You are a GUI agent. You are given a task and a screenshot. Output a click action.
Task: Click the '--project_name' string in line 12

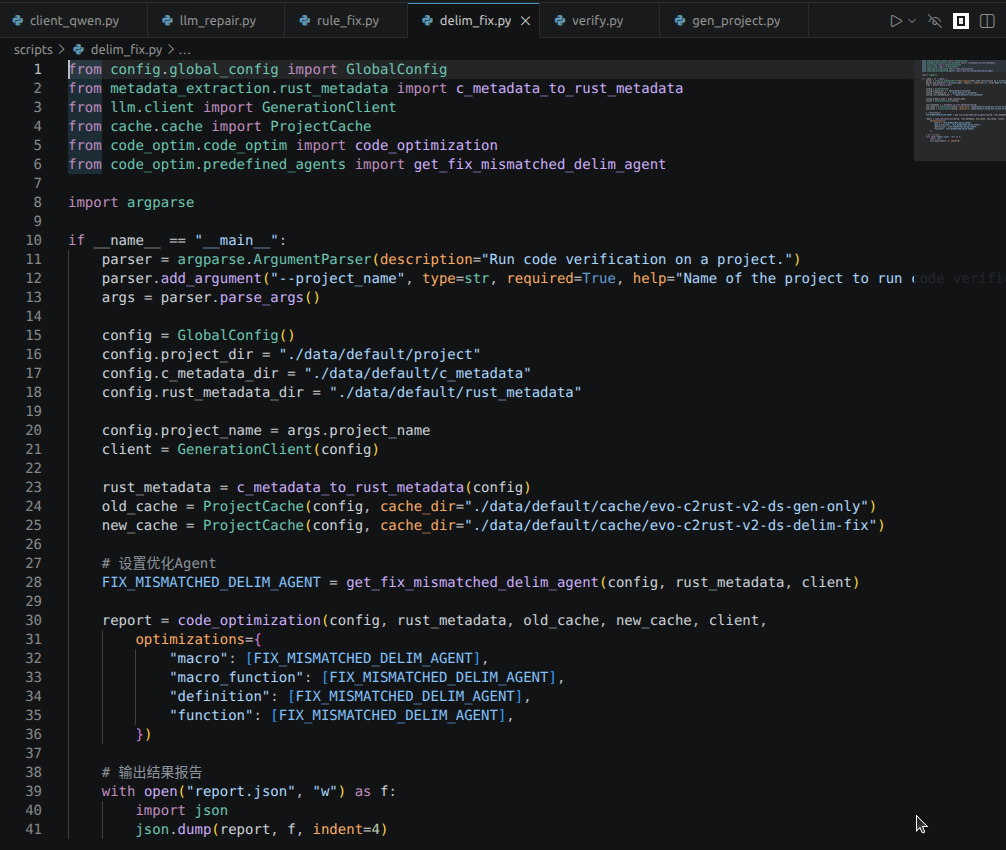337,278
